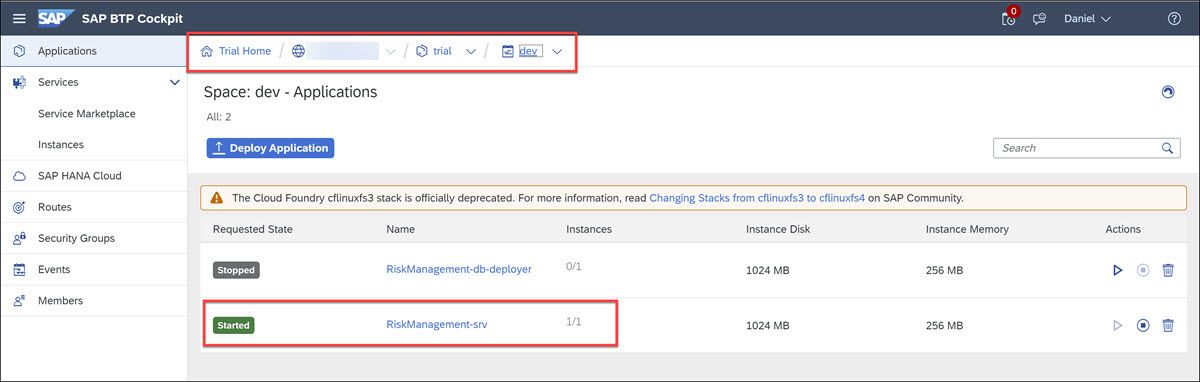Click the Events calendar icon

(x=19, y=269)
